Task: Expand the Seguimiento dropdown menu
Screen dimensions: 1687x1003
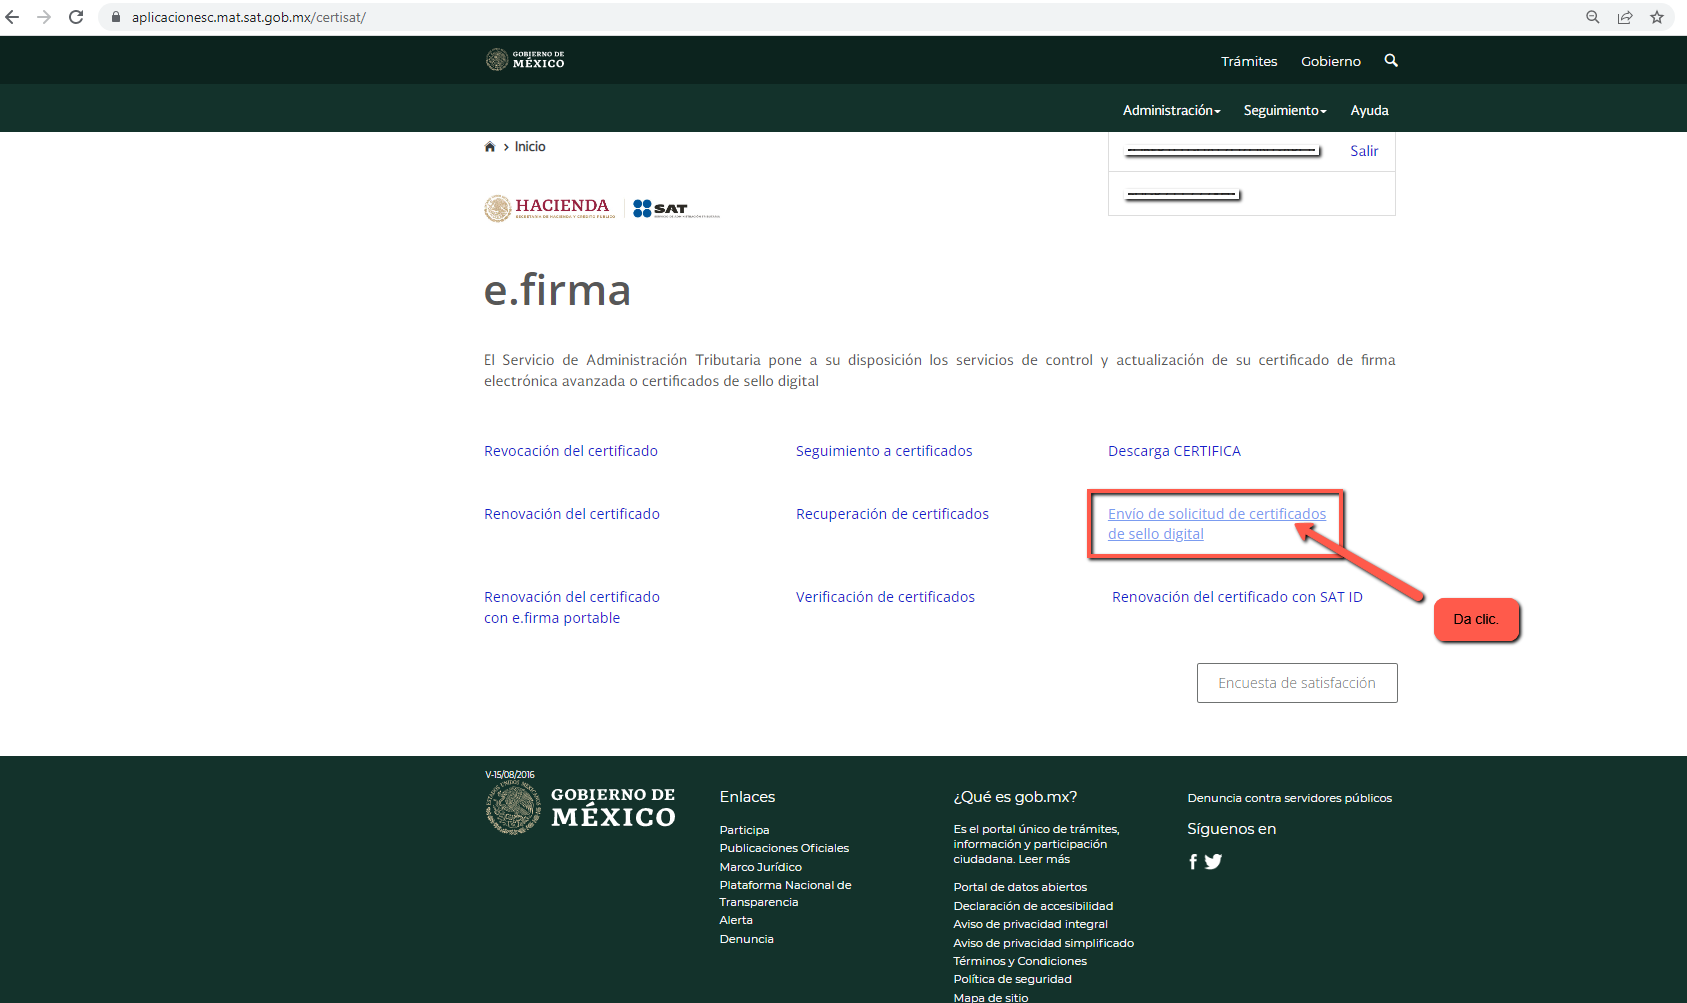Action: coord(1284,111)
